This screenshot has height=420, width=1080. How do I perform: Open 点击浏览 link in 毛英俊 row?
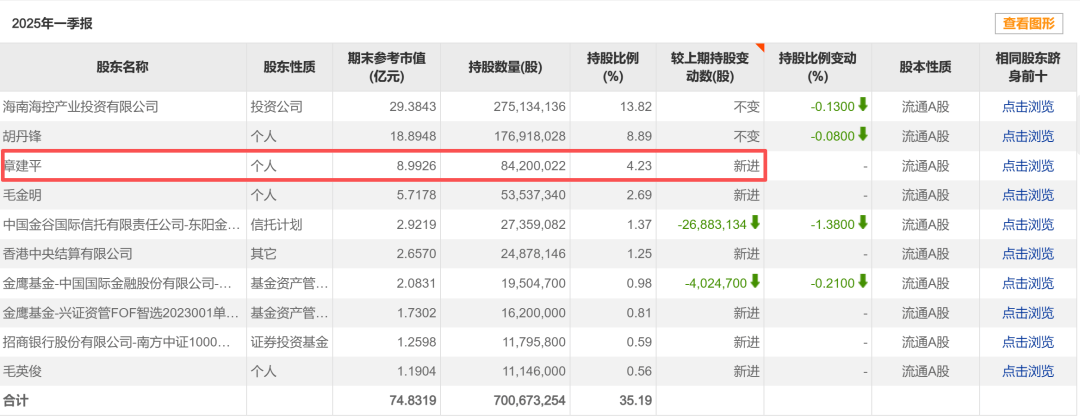tap(1027, 372)
